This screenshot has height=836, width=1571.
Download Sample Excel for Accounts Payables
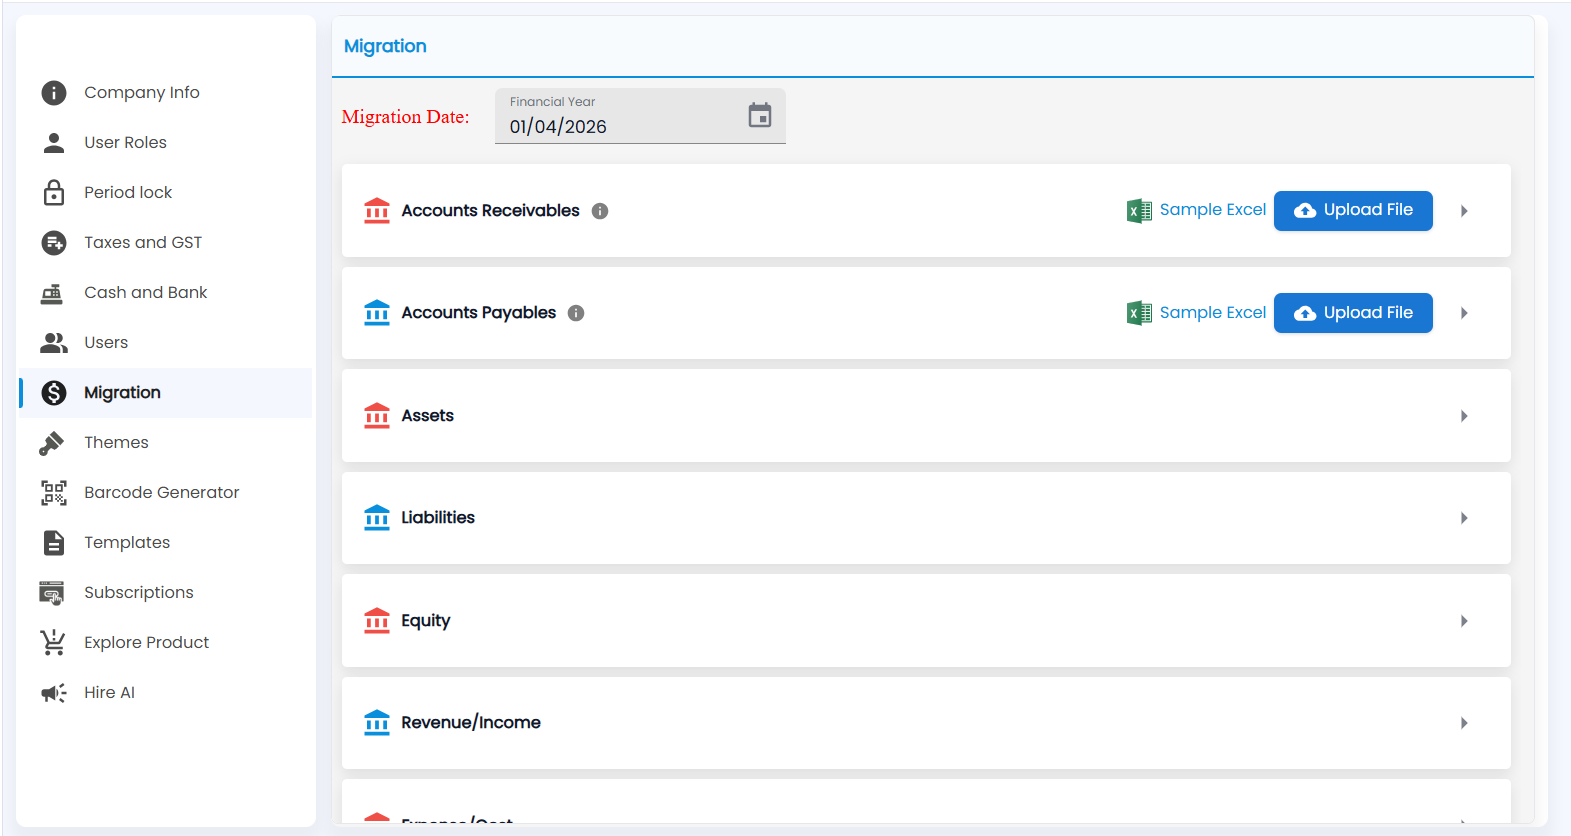1212,313
